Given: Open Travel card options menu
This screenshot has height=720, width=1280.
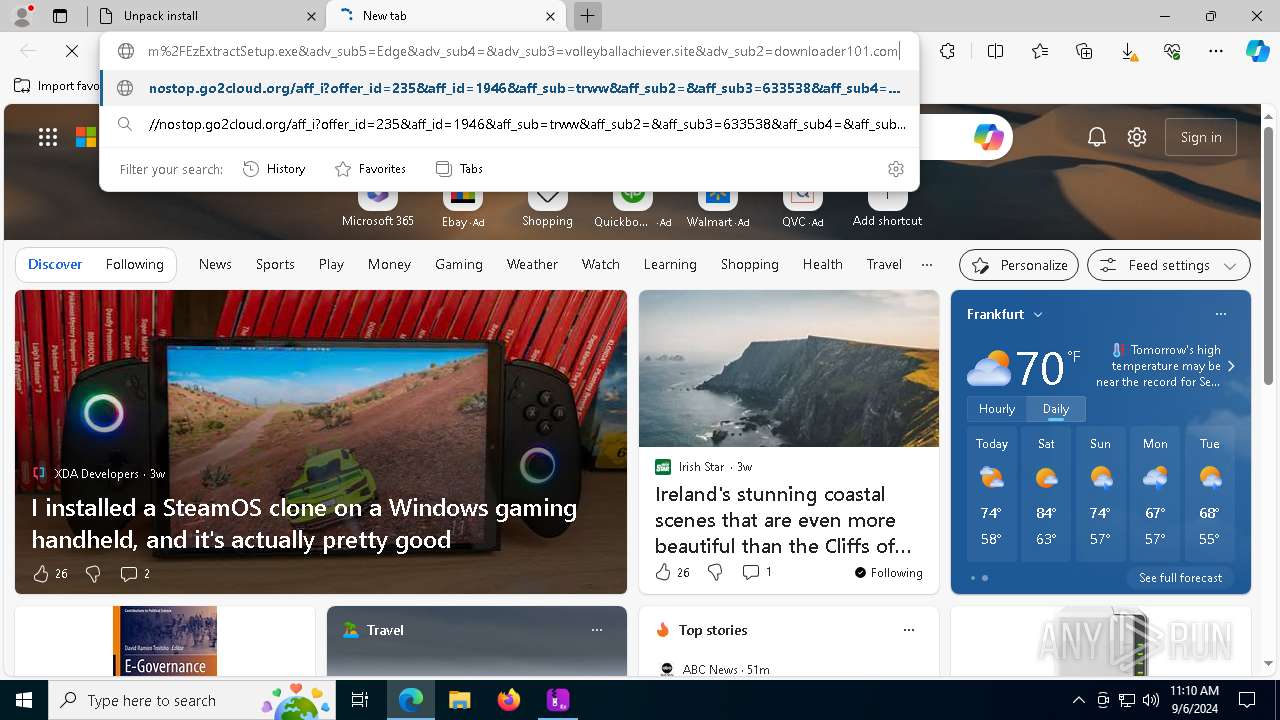Looking at the screenshot, I should (x=597, y=630).
